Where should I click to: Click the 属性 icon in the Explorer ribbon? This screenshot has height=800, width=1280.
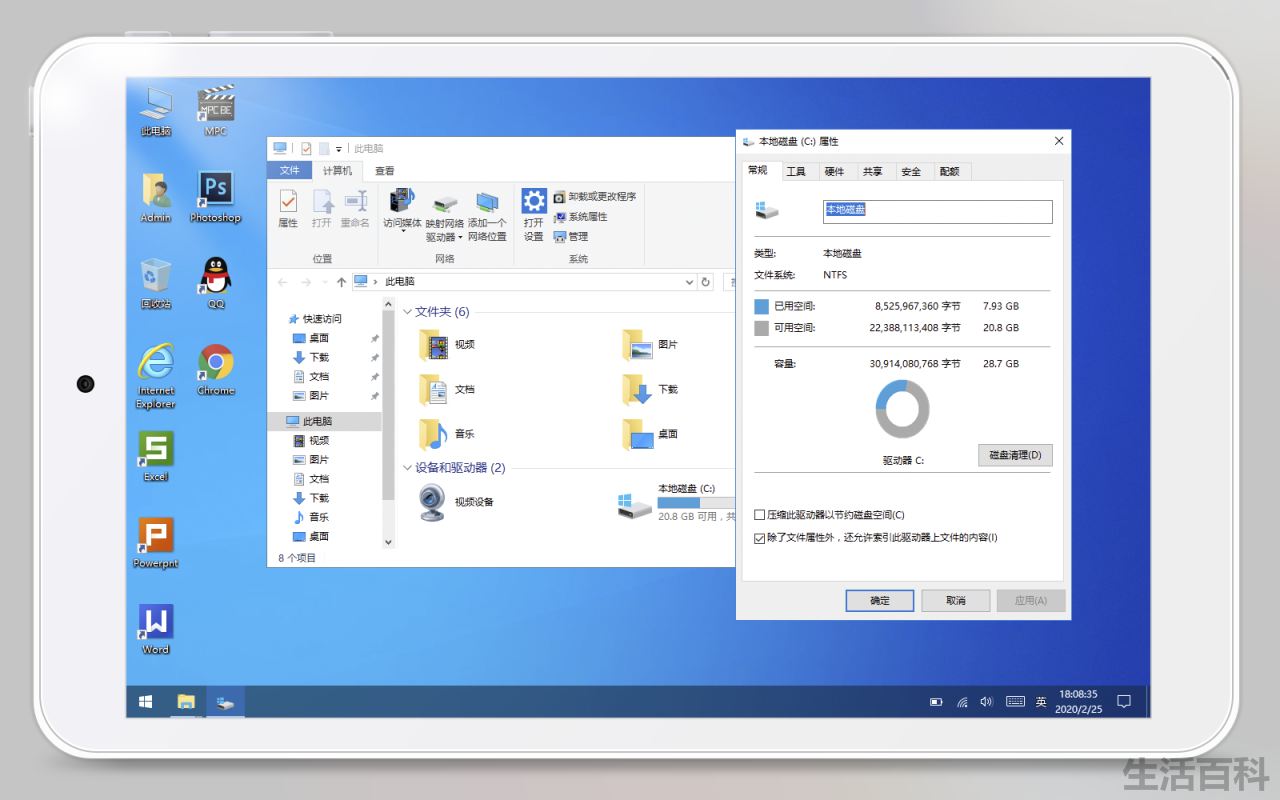pos(288,209)
